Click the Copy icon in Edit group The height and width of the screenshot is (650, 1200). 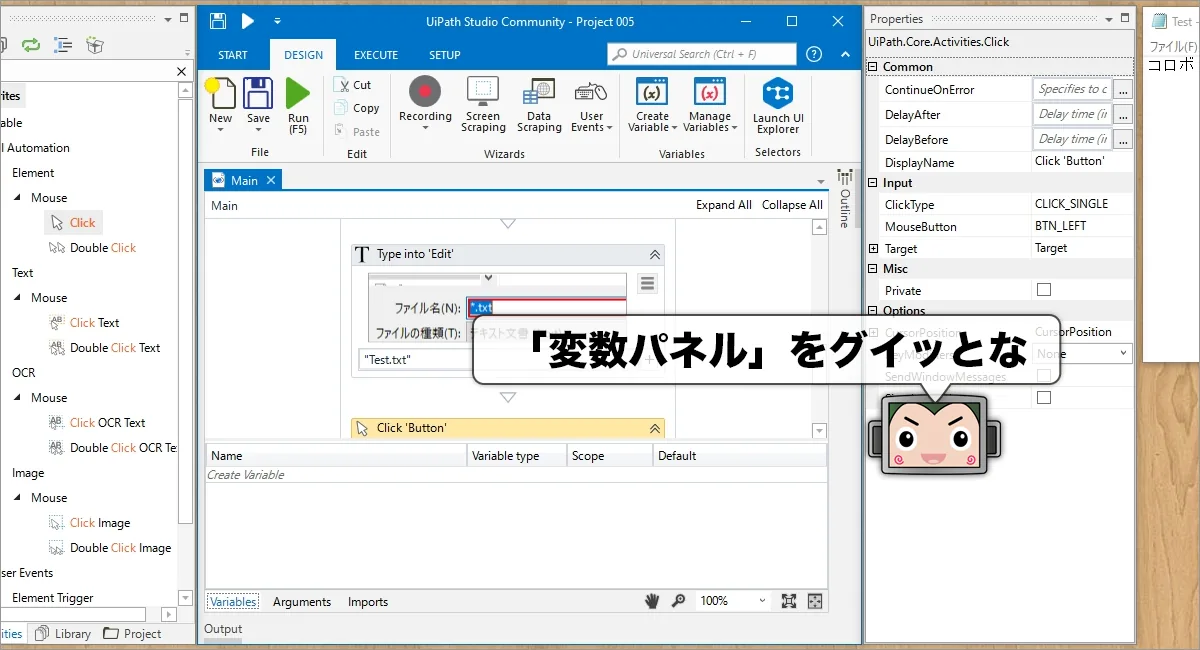click(x=341, y=108)
